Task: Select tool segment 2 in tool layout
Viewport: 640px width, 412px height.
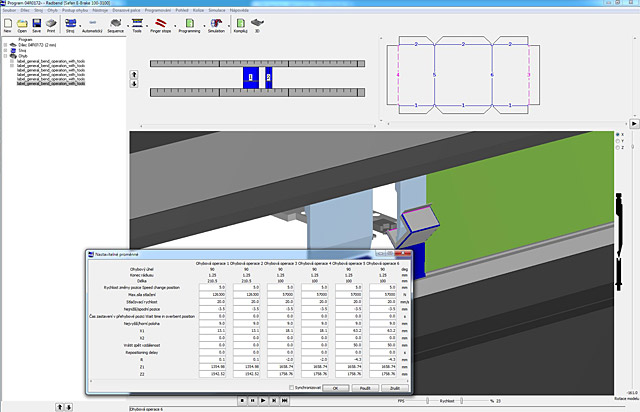Action: pos(269,77)
